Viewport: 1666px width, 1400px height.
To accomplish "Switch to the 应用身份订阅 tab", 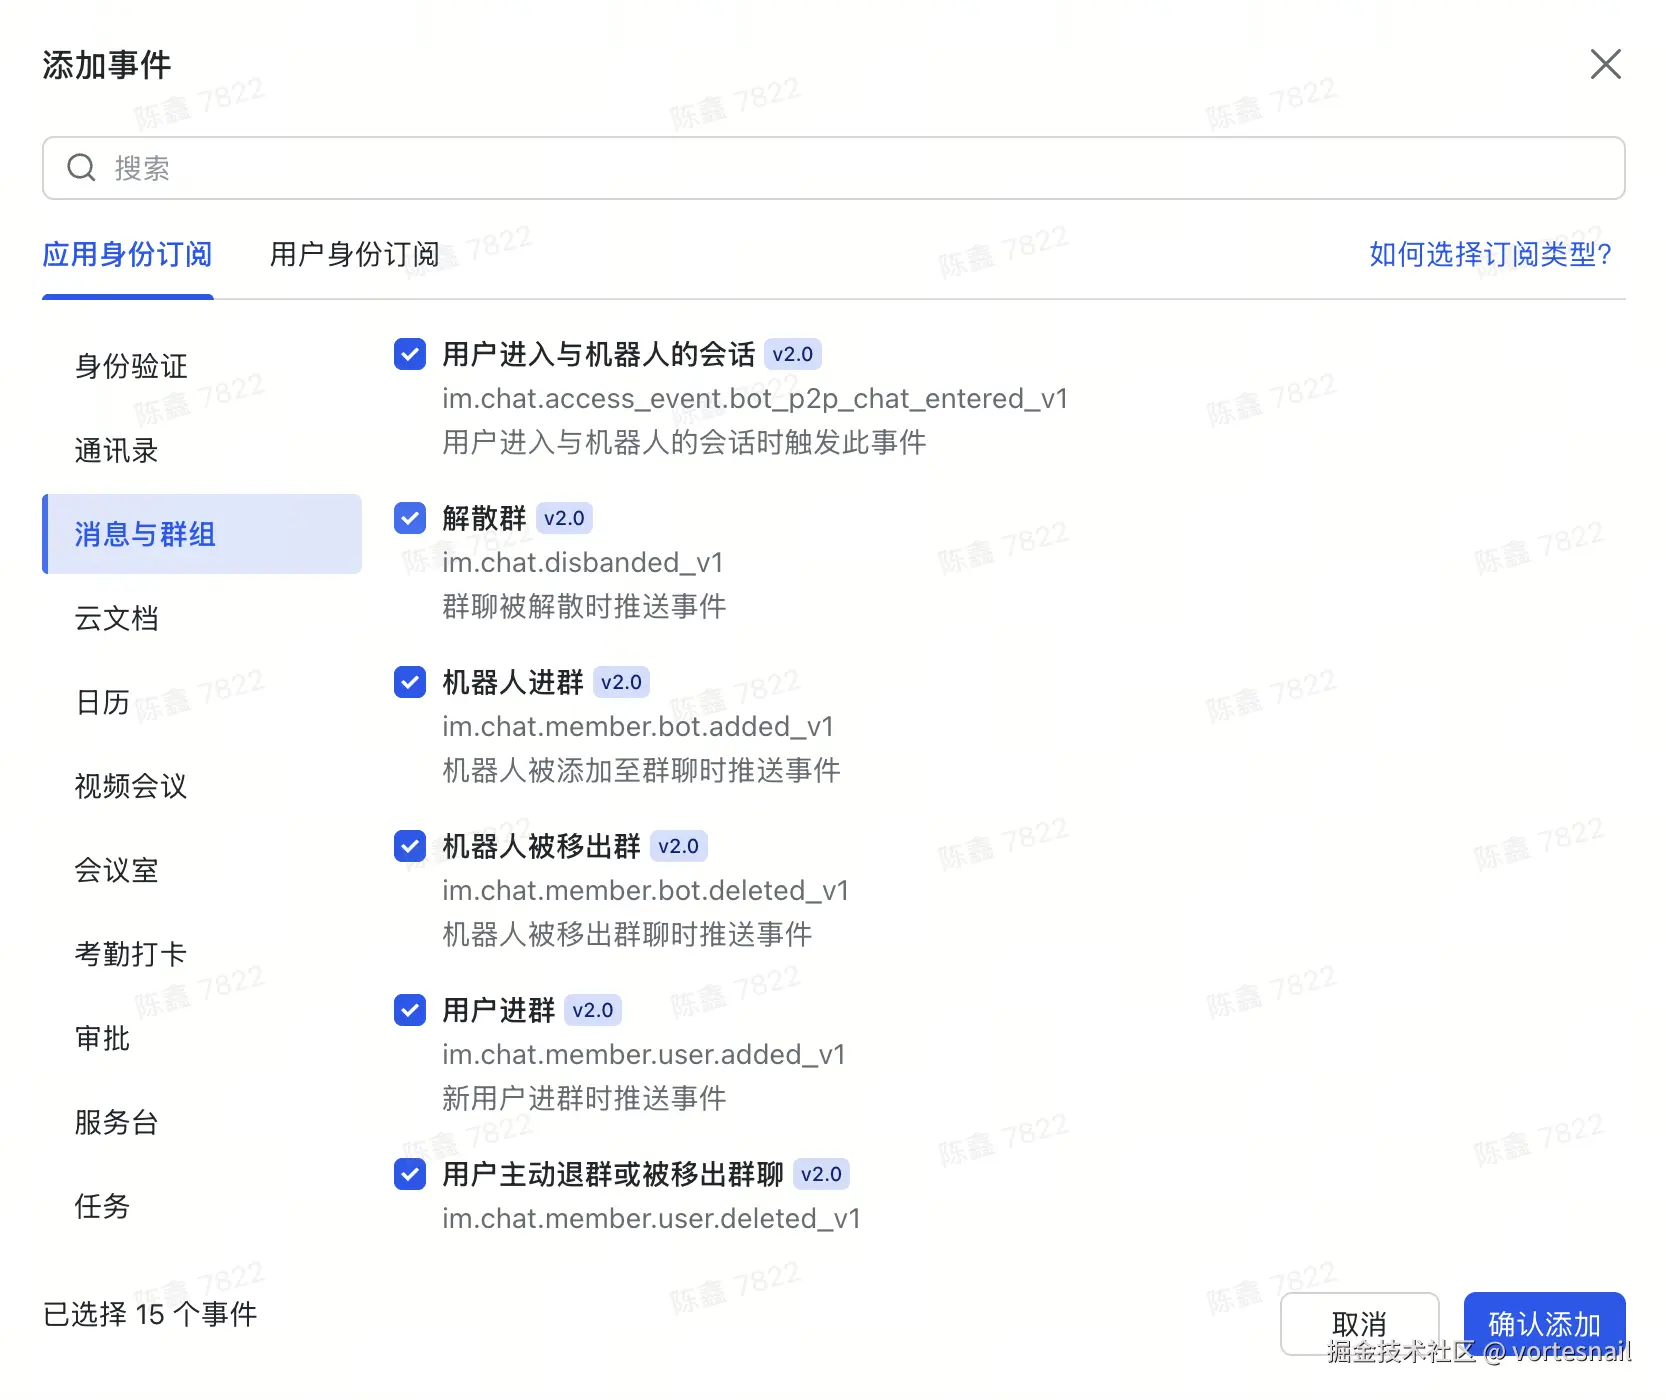I will pyautogui.click(x=127, y=254).
